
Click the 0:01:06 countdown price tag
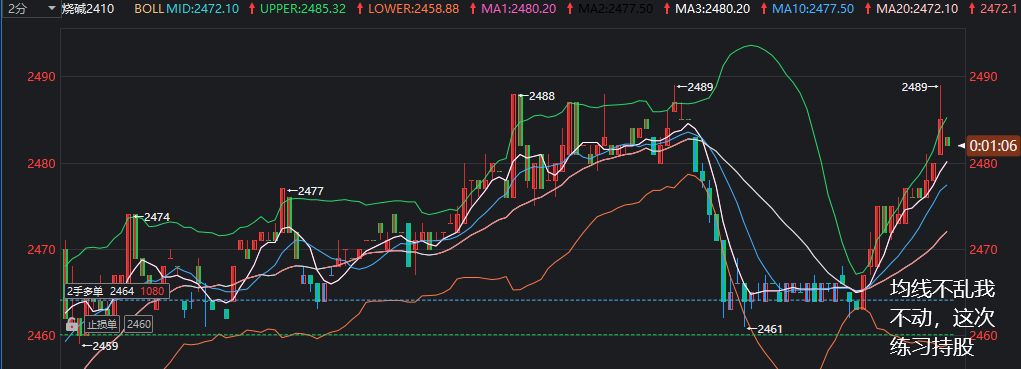tap(992, 146)
